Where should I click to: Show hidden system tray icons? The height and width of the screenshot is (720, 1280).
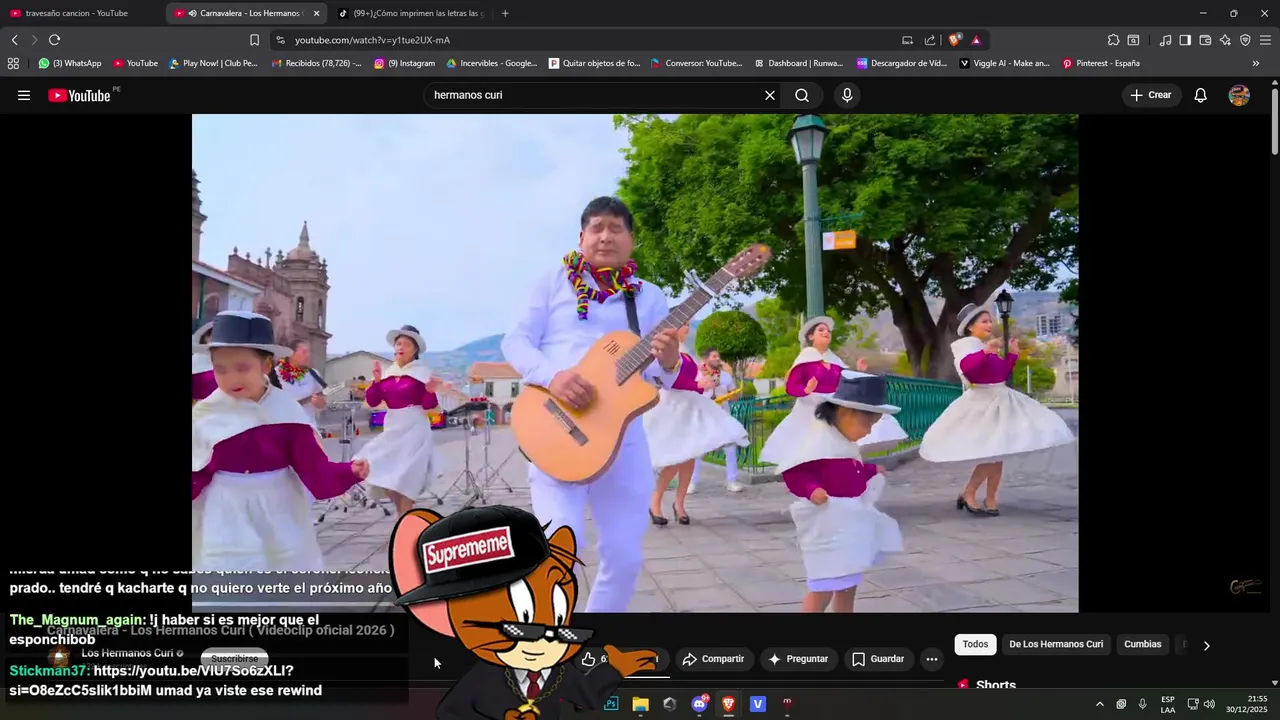pos(1099,704)
